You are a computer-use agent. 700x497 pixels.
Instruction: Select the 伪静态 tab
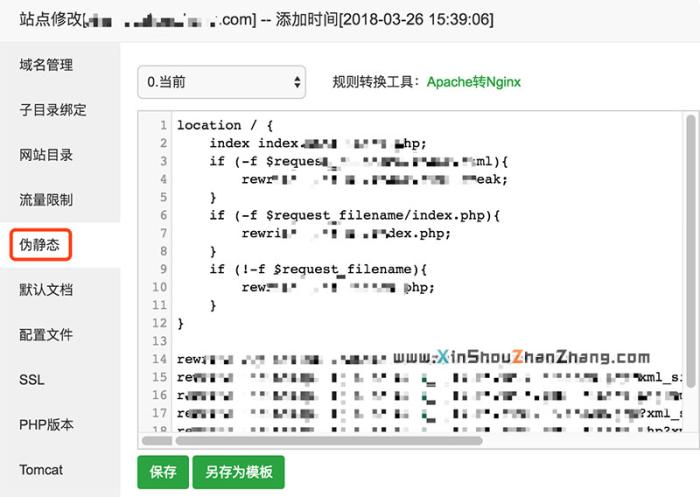pyautogui.click(x=40, y=245)
